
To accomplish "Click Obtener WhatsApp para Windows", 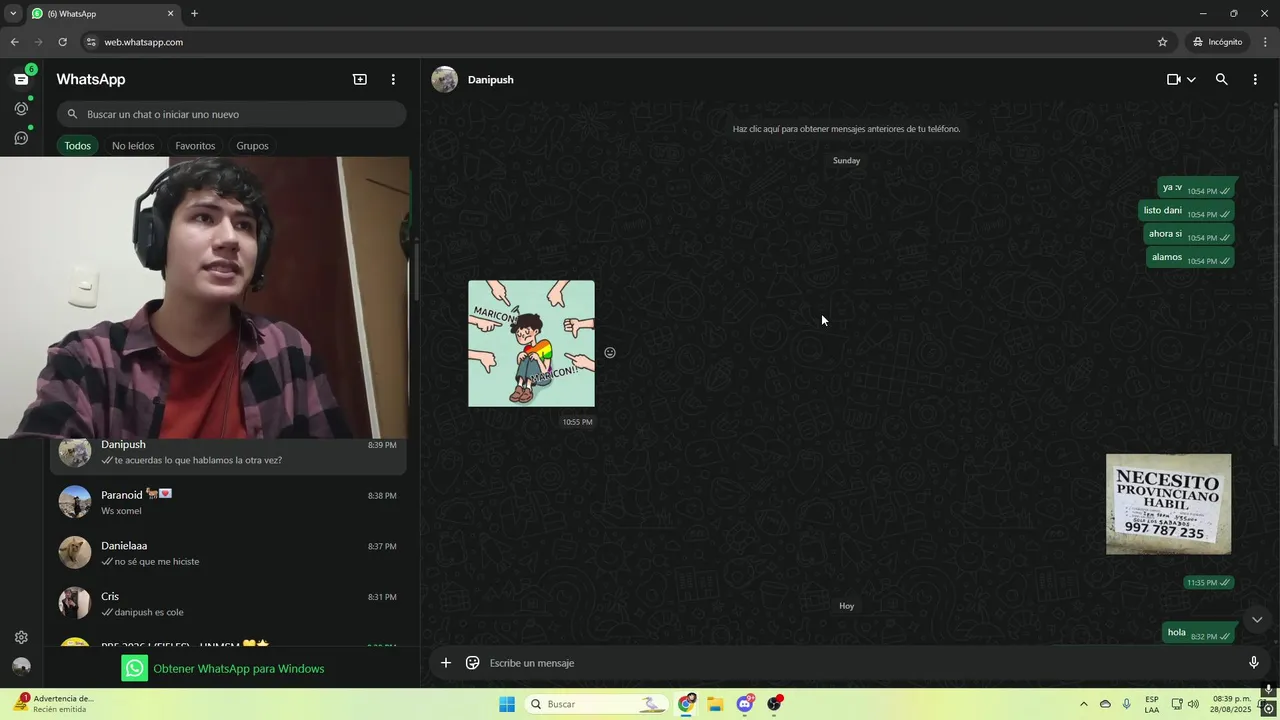I will tap(223, 668).
